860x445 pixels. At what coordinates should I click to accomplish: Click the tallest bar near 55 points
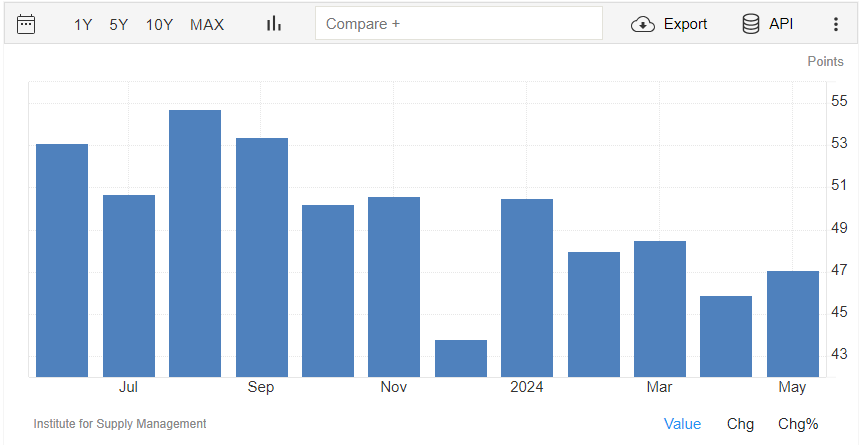pyautogui.click(x=195, y=244)
